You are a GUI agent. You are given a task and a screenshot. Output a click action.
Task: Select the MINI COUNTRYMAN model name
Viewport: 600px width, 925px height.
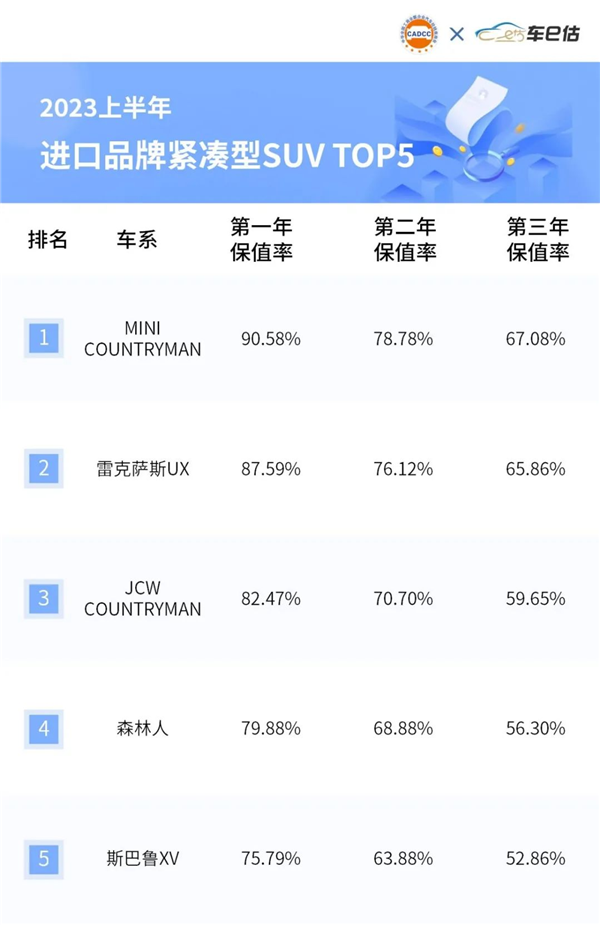pos(142,339)
